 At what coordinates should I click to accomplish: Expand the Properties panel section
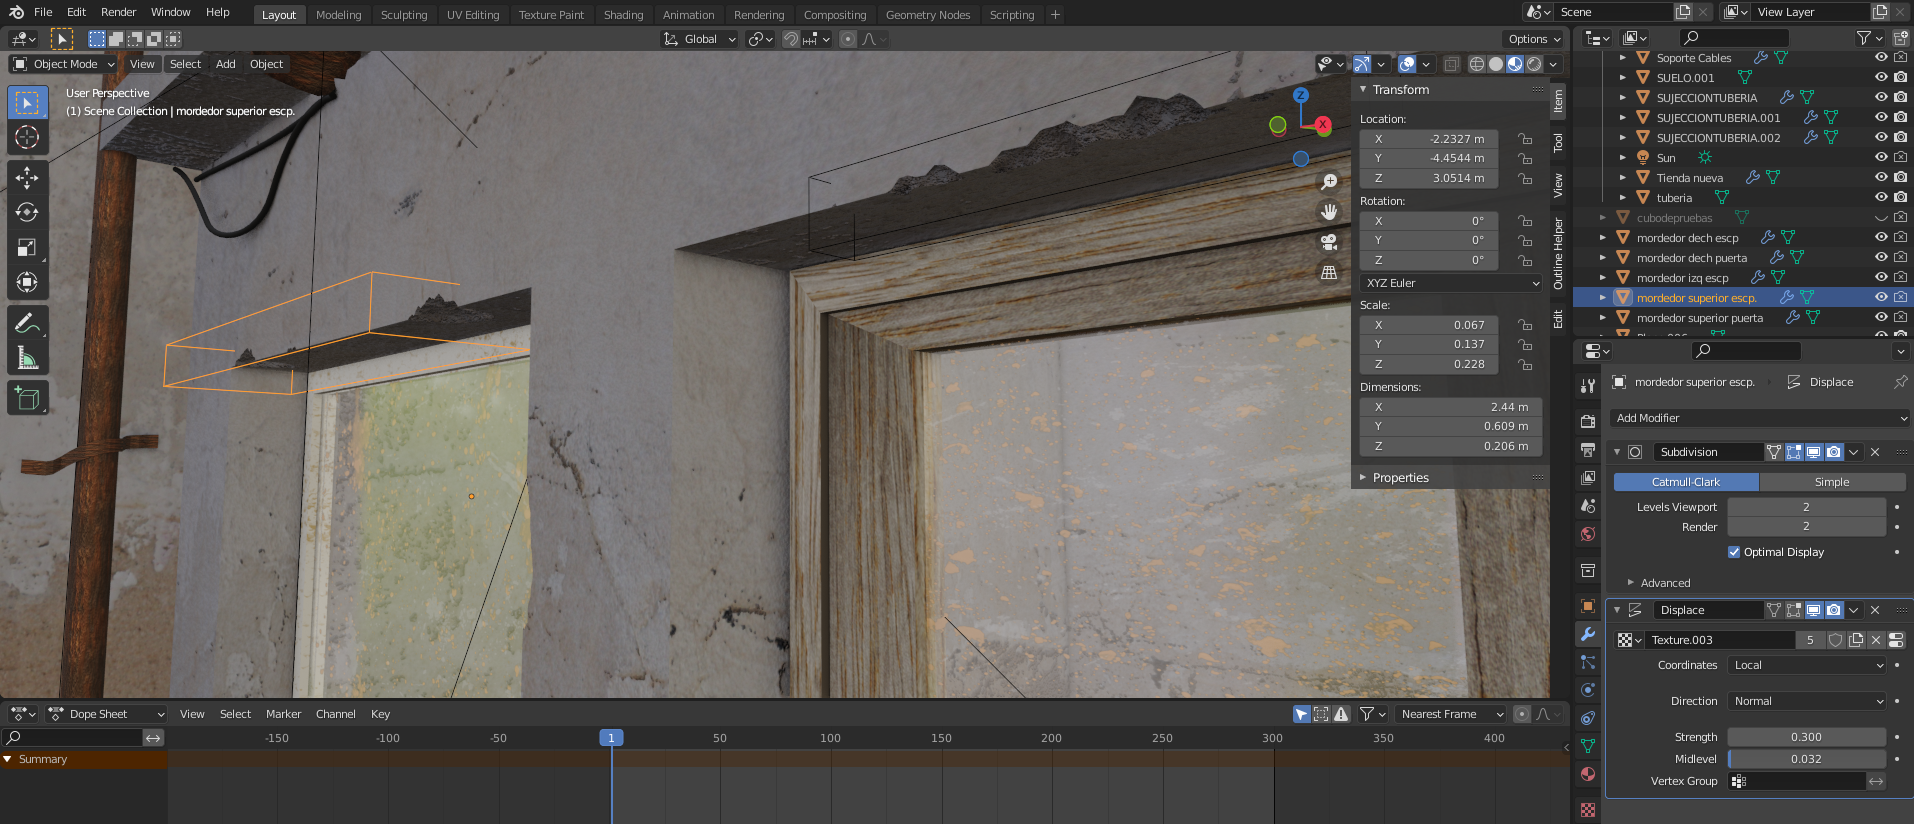coord(1400,478)
